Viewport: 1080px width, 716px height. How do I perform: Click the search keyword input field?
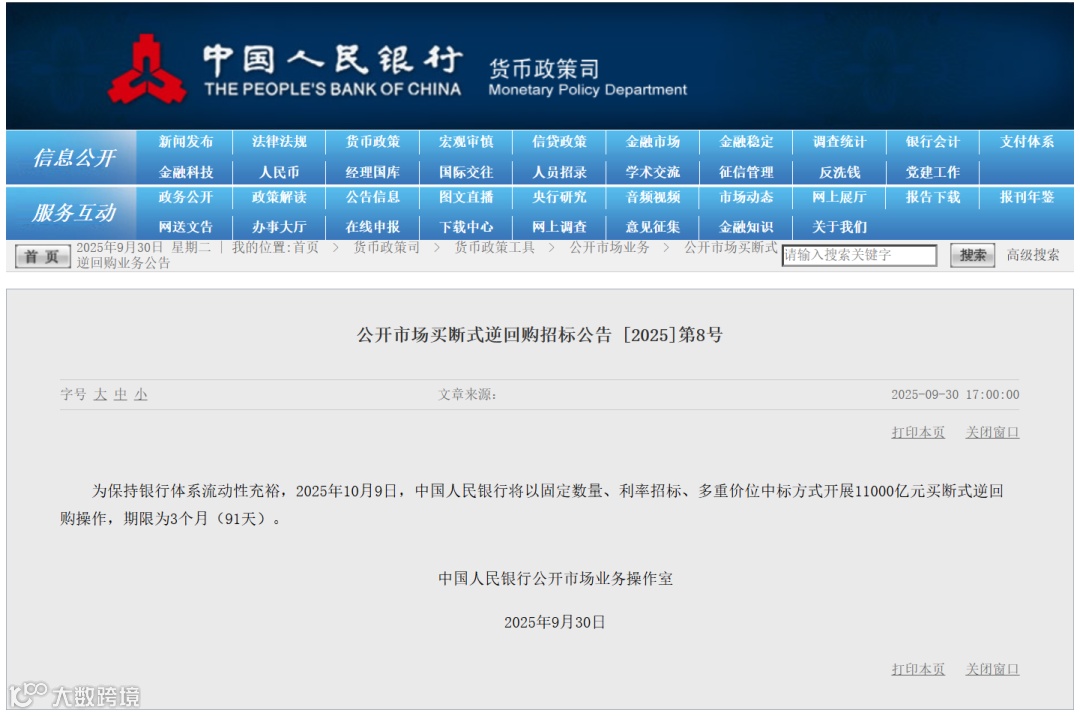860,255
